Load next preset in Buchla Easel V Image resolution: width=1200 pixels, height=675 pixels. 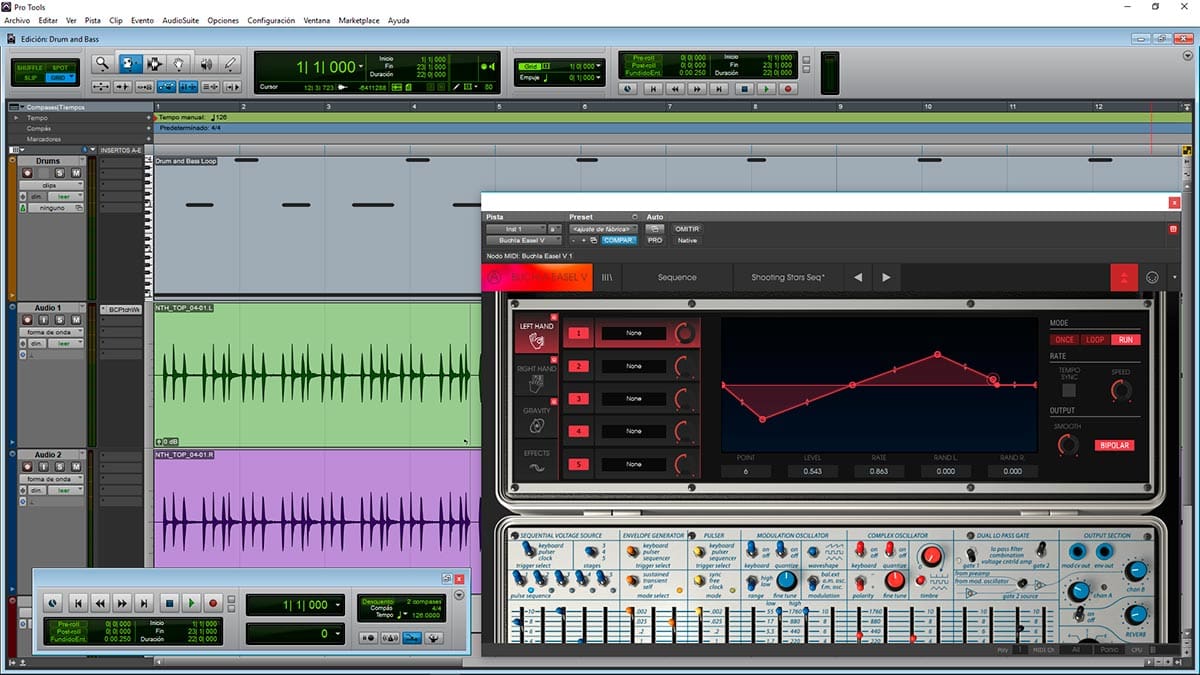click(x=886, y=277)
